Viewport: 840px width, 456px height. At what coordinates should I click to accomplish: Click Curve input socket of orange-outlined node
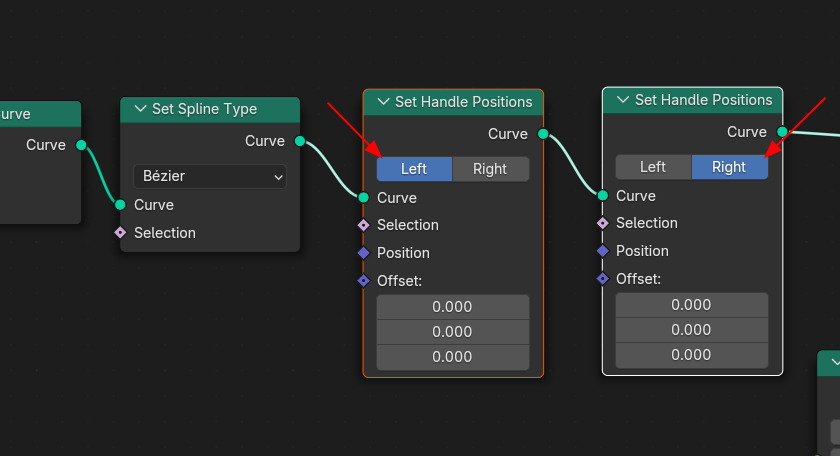click(364, 198)
